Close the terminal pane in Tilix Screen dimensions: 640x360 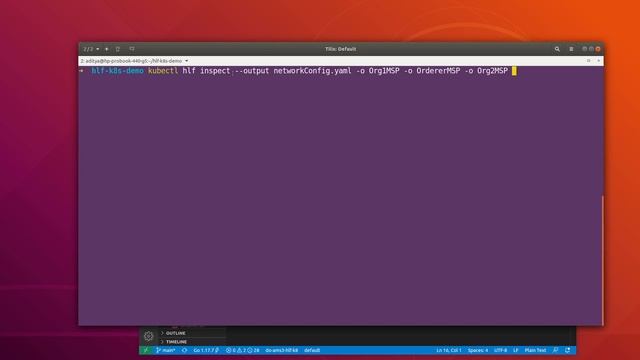click(599, 61)
